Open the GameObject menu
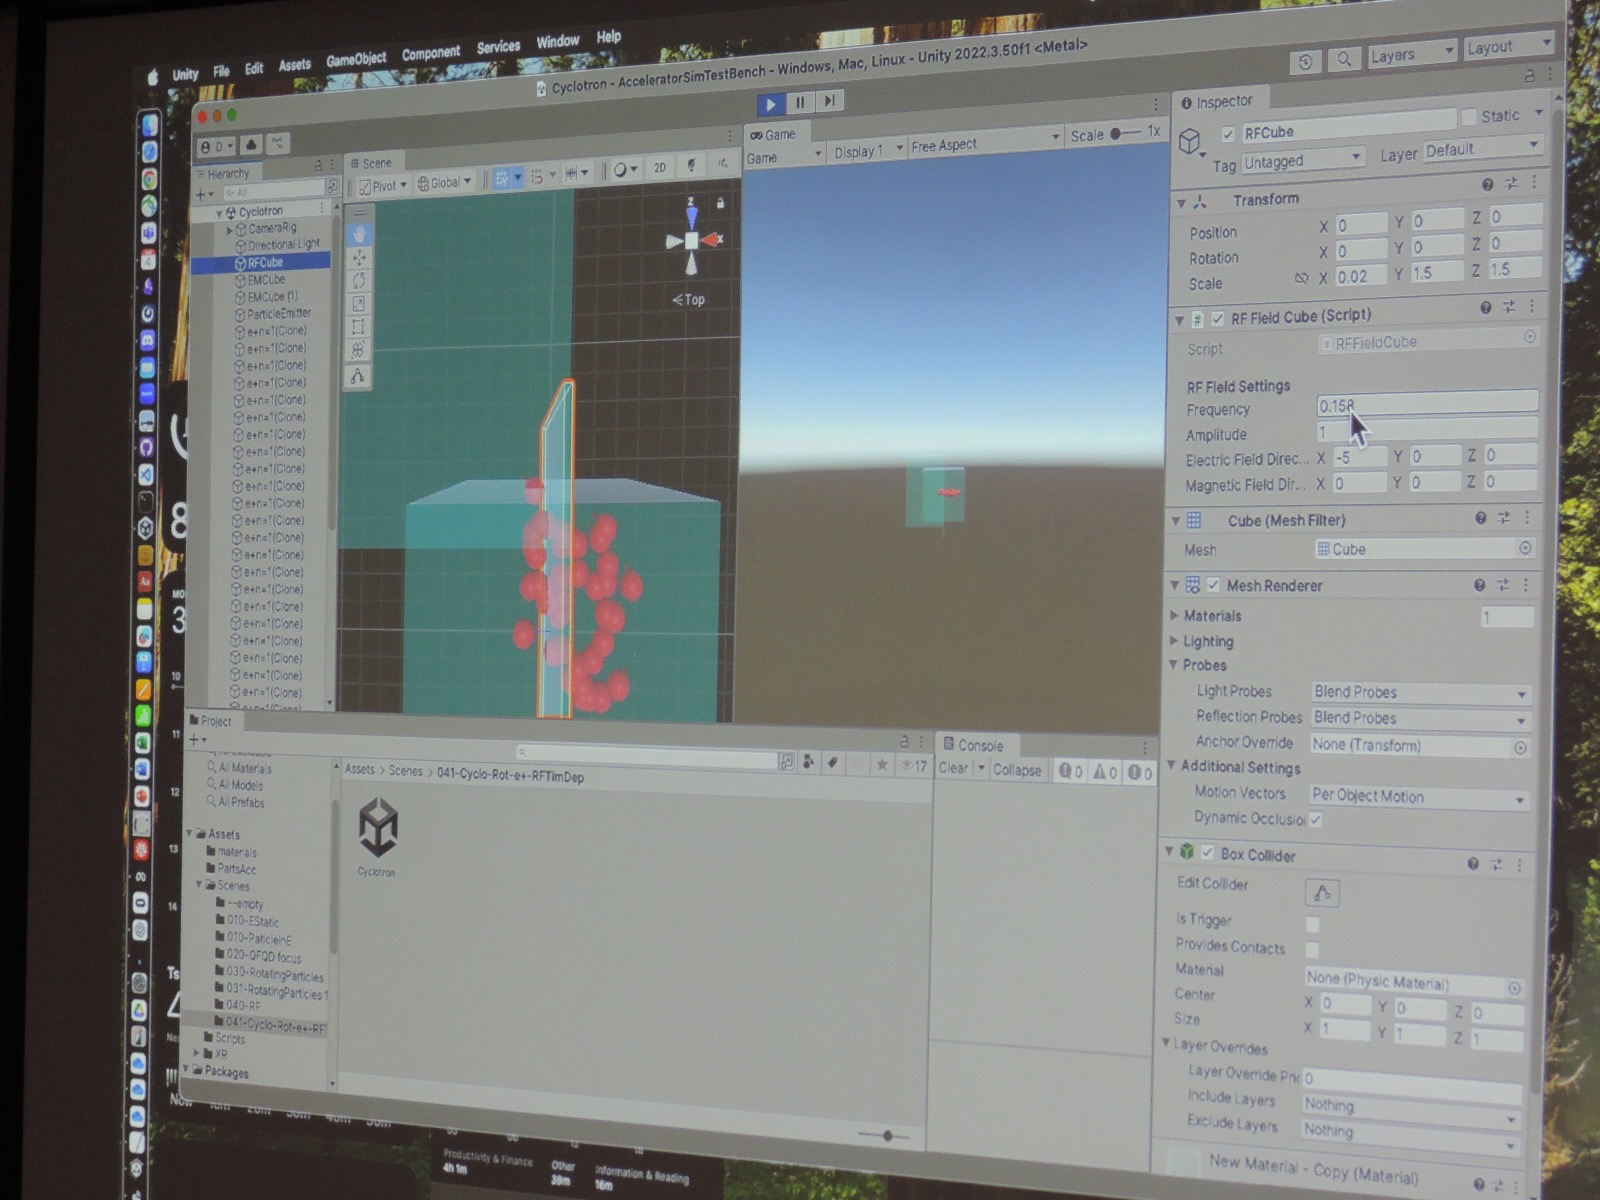The width and height of the screenshot is (1600, 1200). (x=356, y=60)
